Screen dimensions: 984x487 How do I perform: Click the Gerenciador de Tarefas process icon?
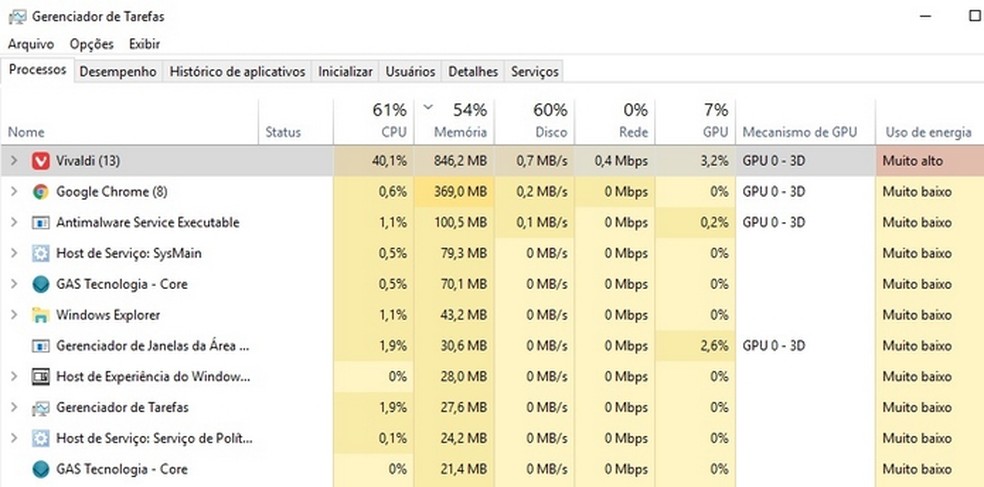[x=41, y=407]
